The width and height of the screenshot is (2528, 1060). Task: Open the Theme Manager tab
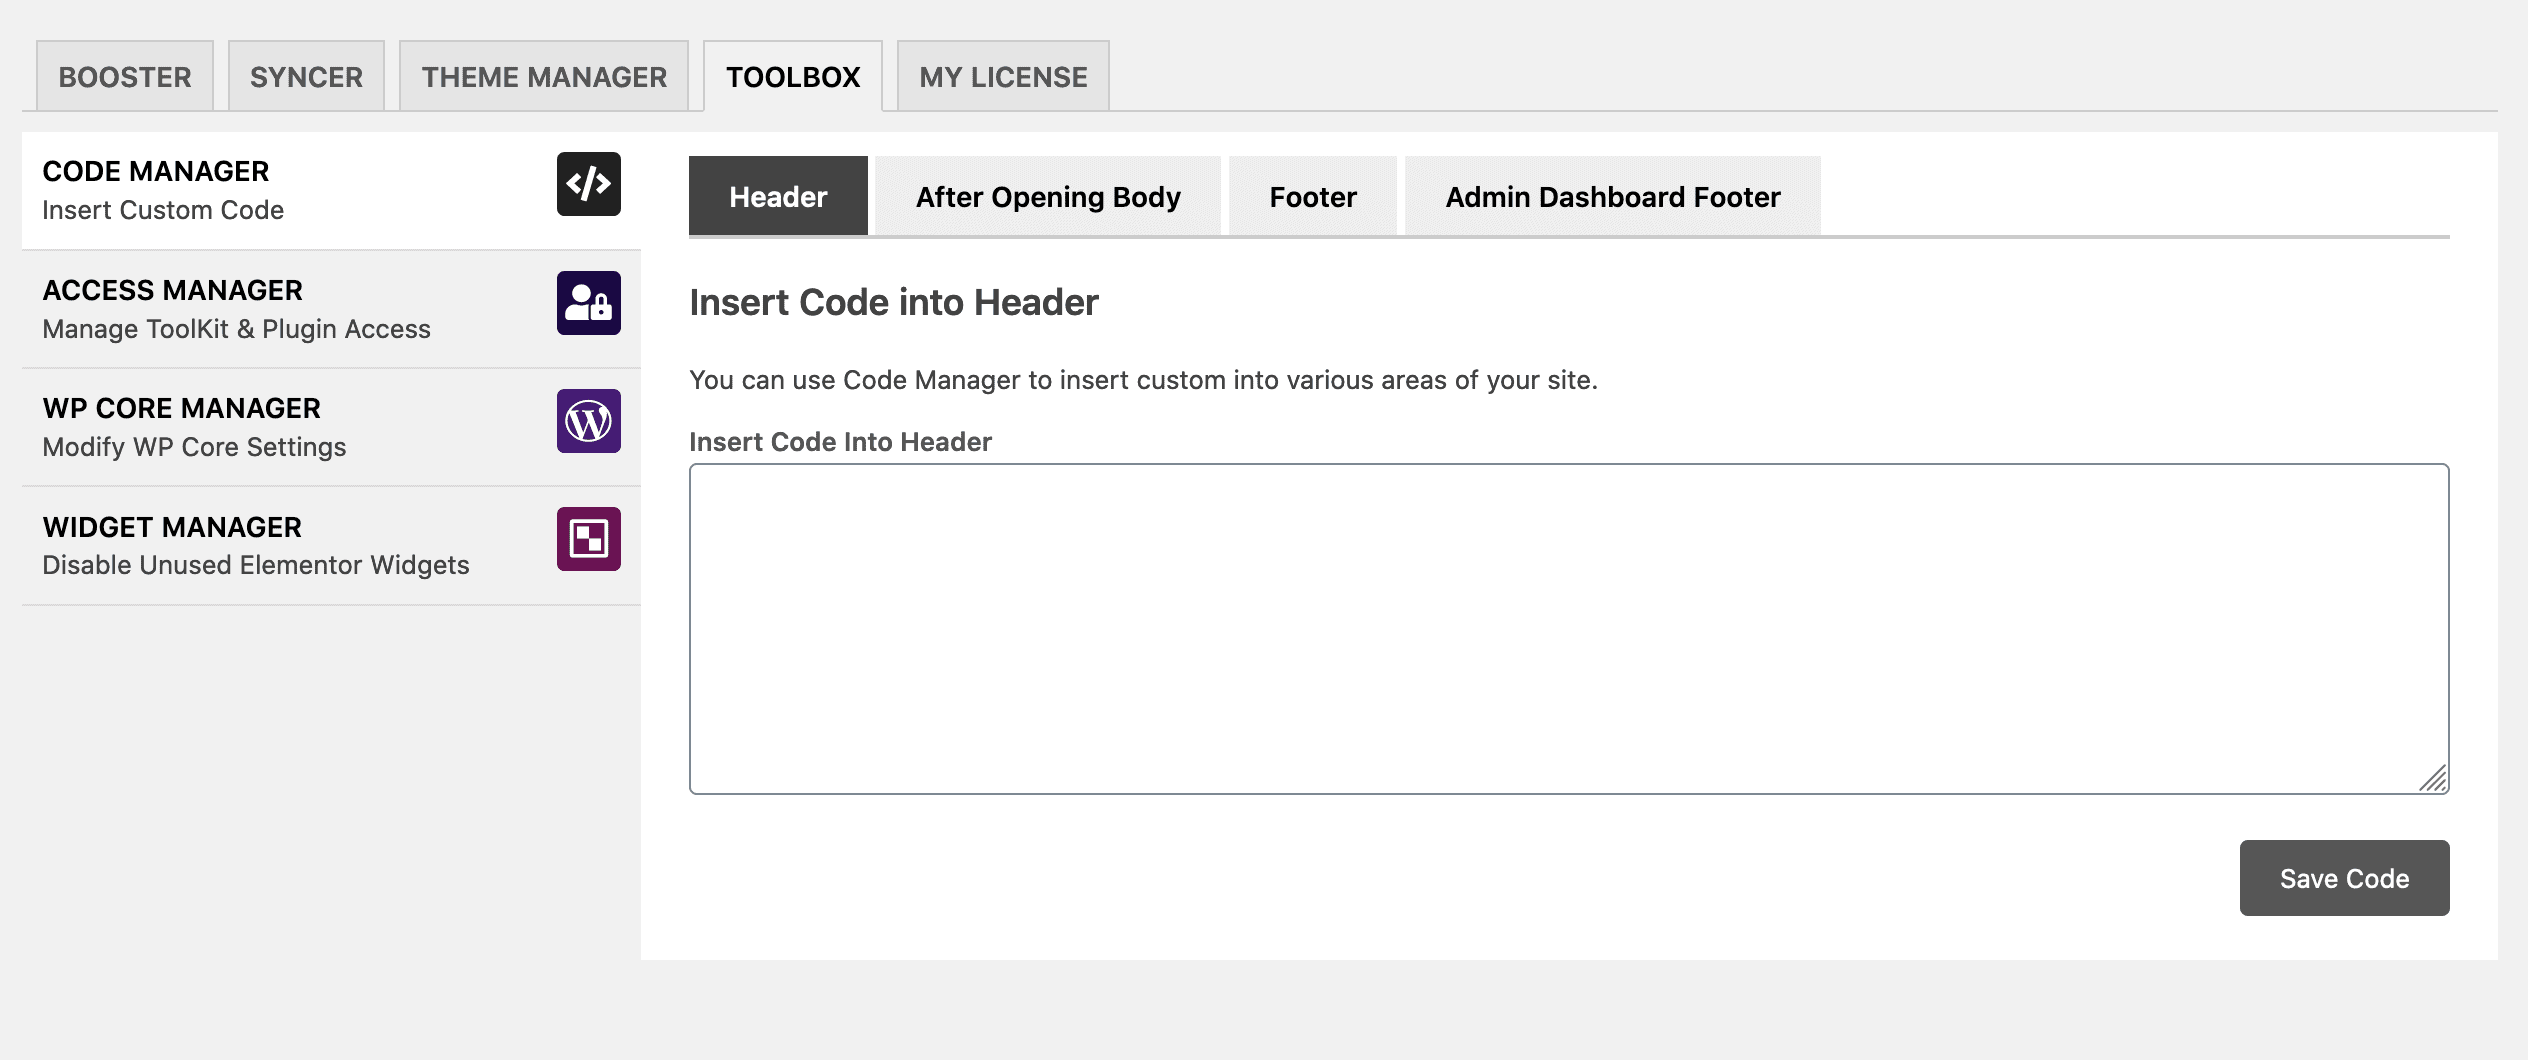(x=544, y=77)
